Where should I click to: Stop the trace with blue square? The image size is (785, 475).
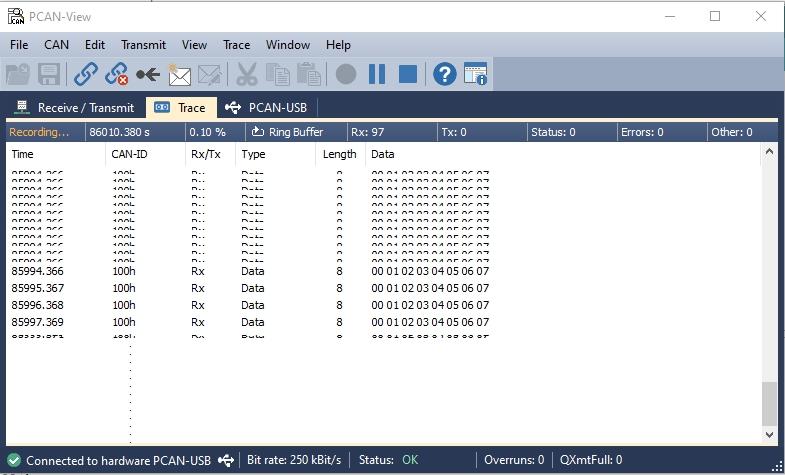click(x=408, y=75)
